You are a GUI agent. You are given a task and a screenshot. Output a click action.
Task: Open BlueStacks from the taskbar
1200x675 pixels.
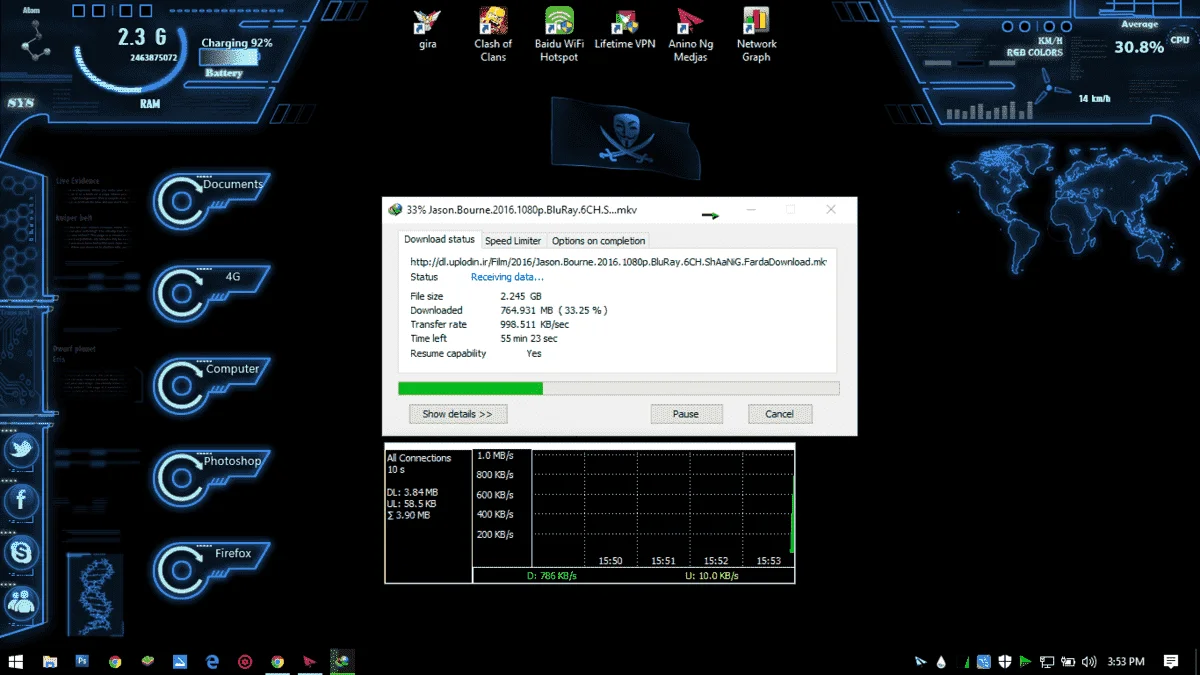147,661
